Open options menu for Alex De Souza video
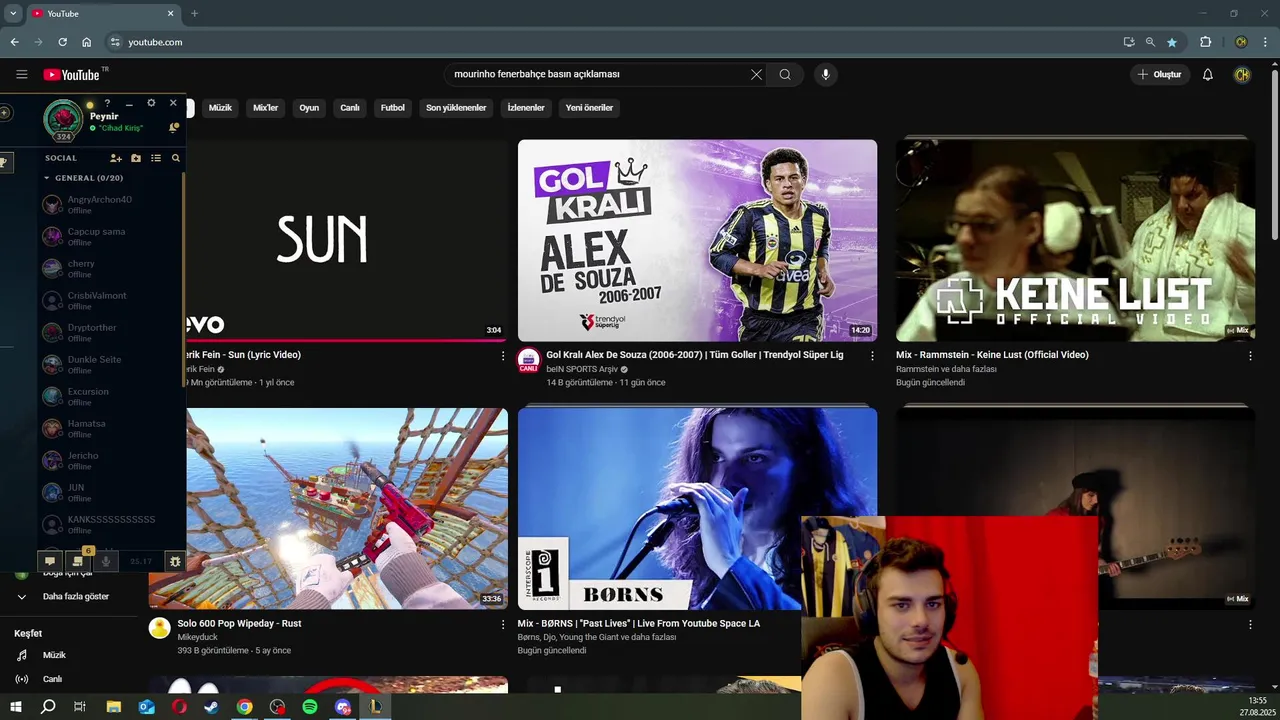1280x720 pixels. click(872, 355)
